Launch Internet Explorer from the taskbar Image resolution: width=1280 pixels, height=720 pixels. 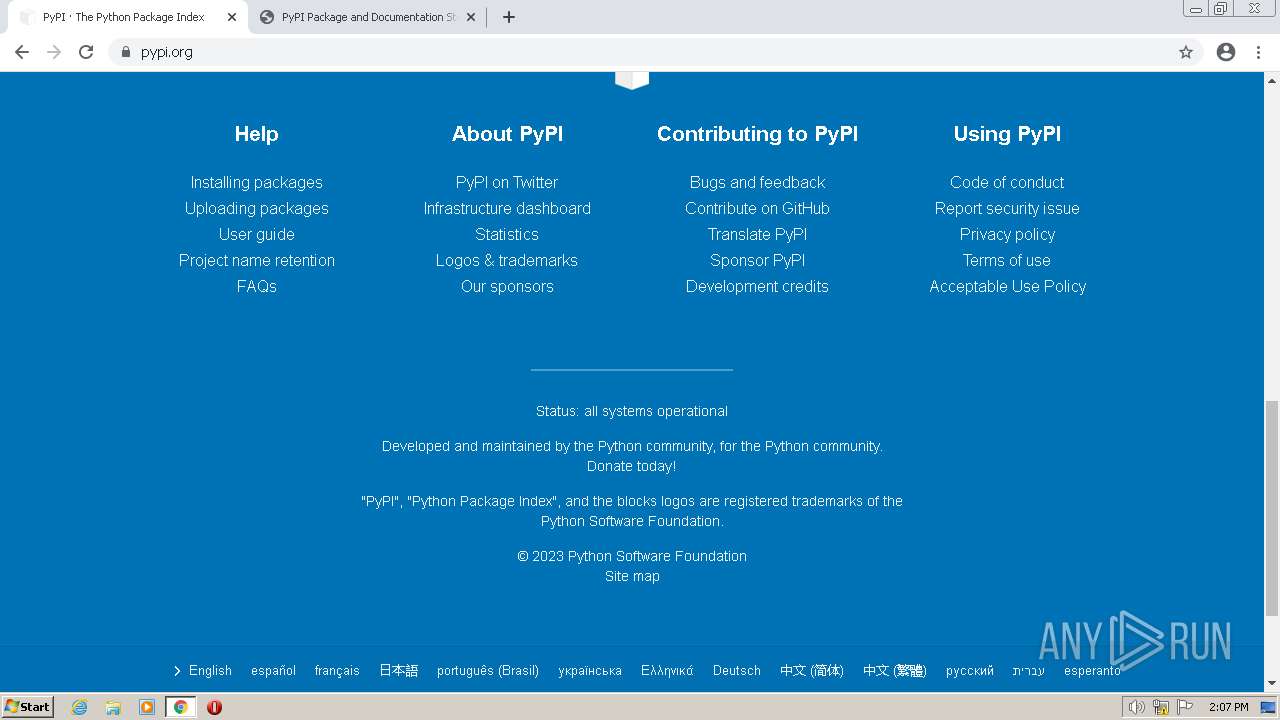(x=79, y=707)
